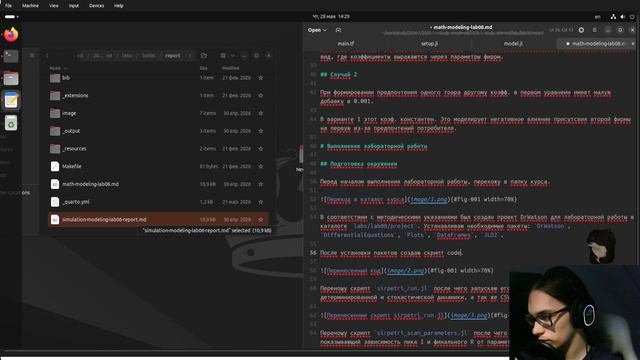
Task: Click the report path segment
Action: [173, 56]
